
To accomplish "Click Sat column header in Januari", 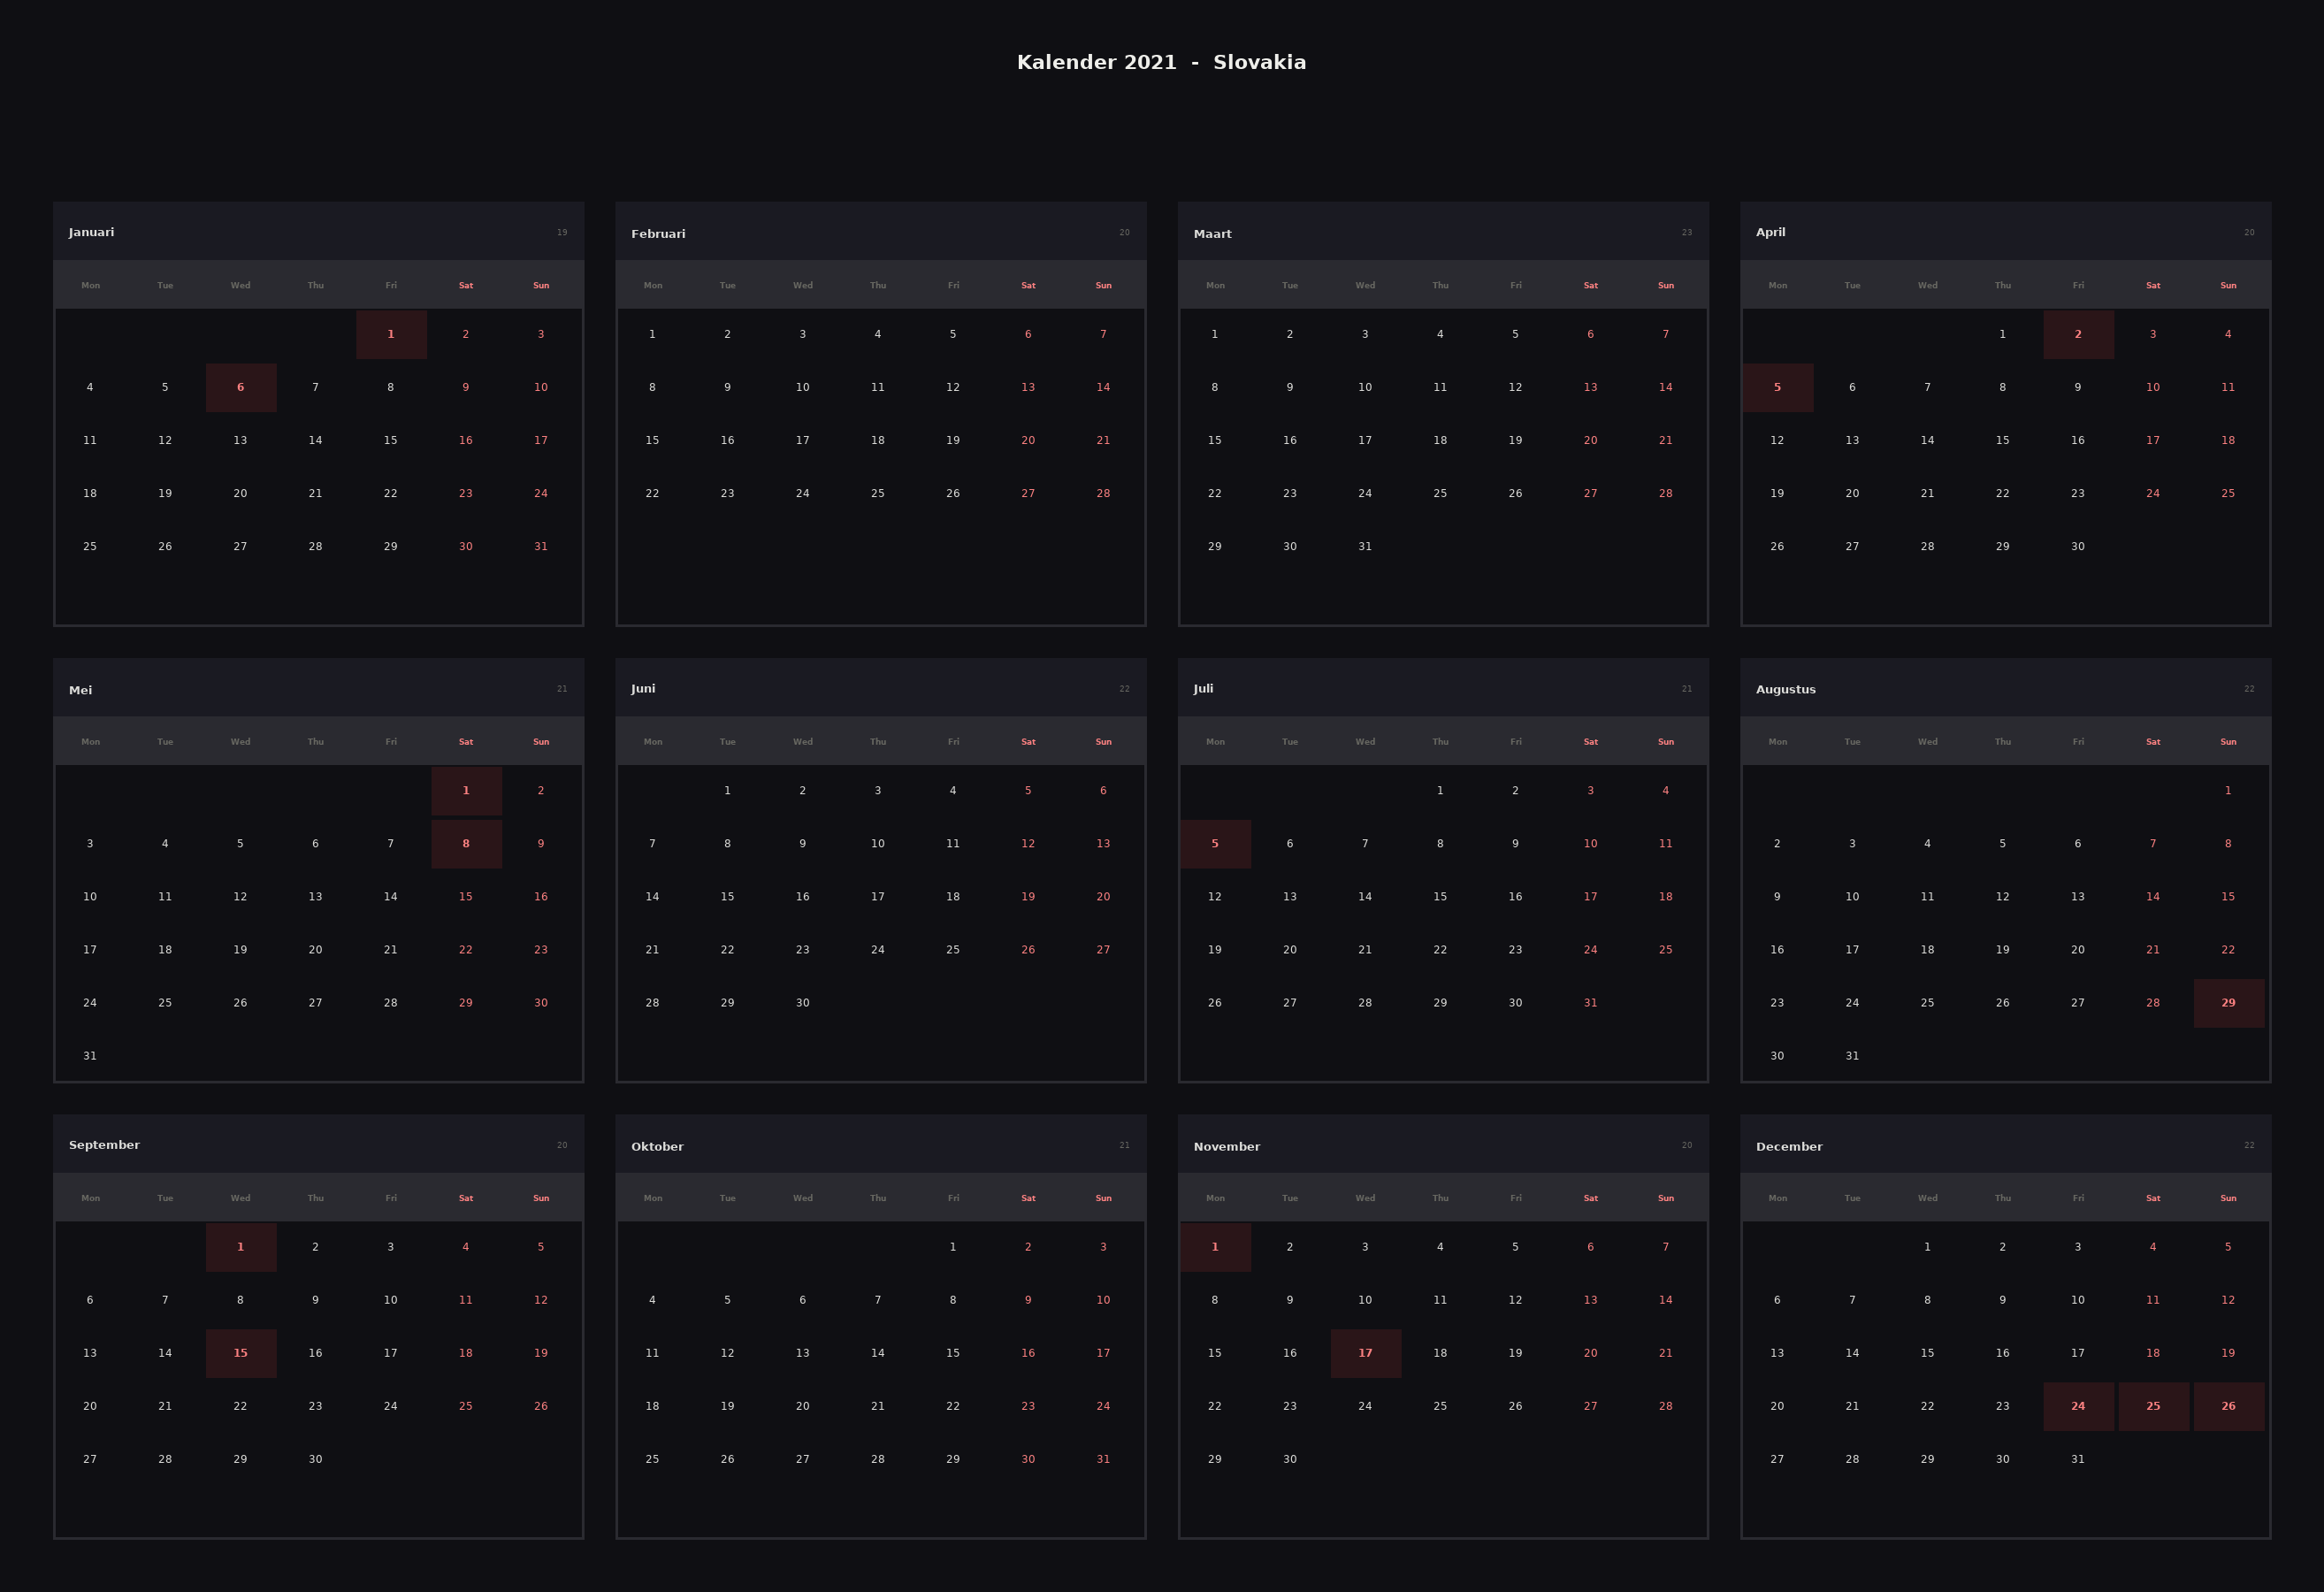I will point(466,286).
